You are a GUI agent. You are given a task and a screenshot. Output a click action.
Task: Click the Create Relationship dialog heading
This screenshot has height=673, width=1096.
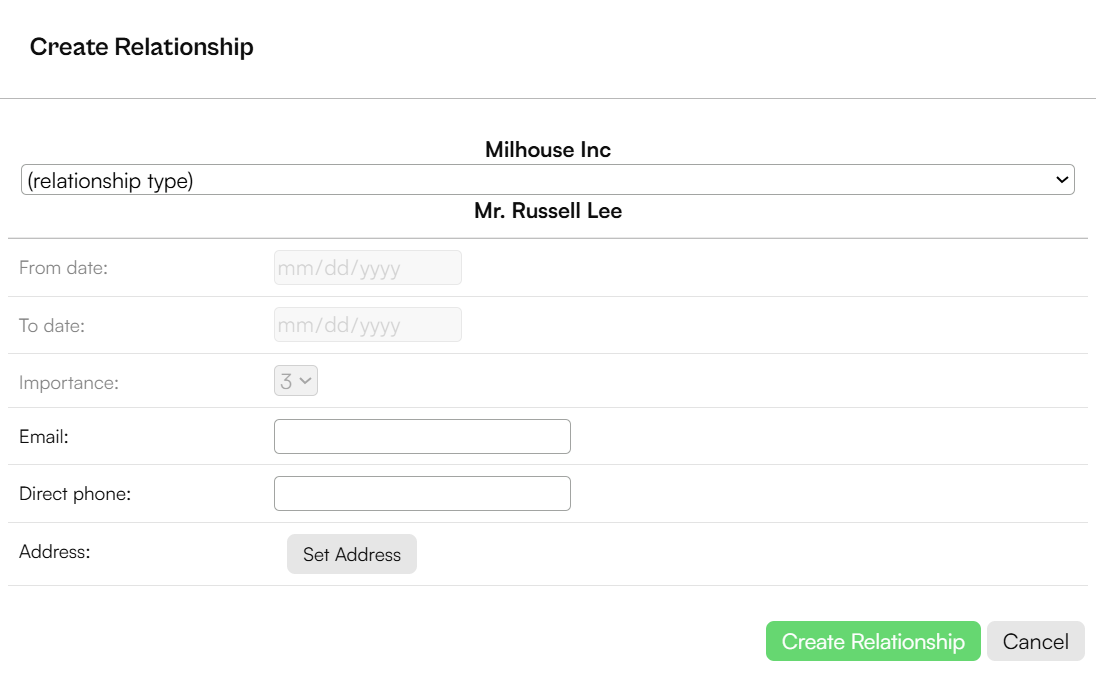click(x=142, y=47)
